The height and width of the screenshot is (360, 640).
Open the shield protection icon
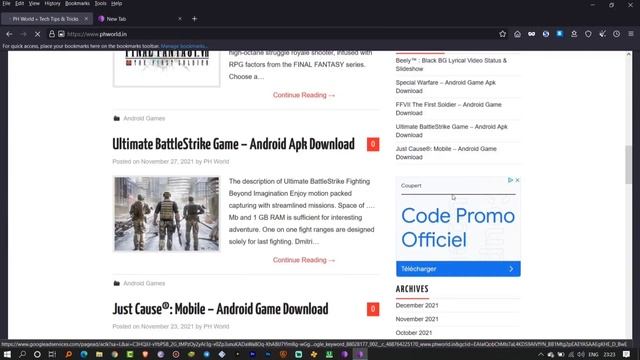(x=588, y=34)
